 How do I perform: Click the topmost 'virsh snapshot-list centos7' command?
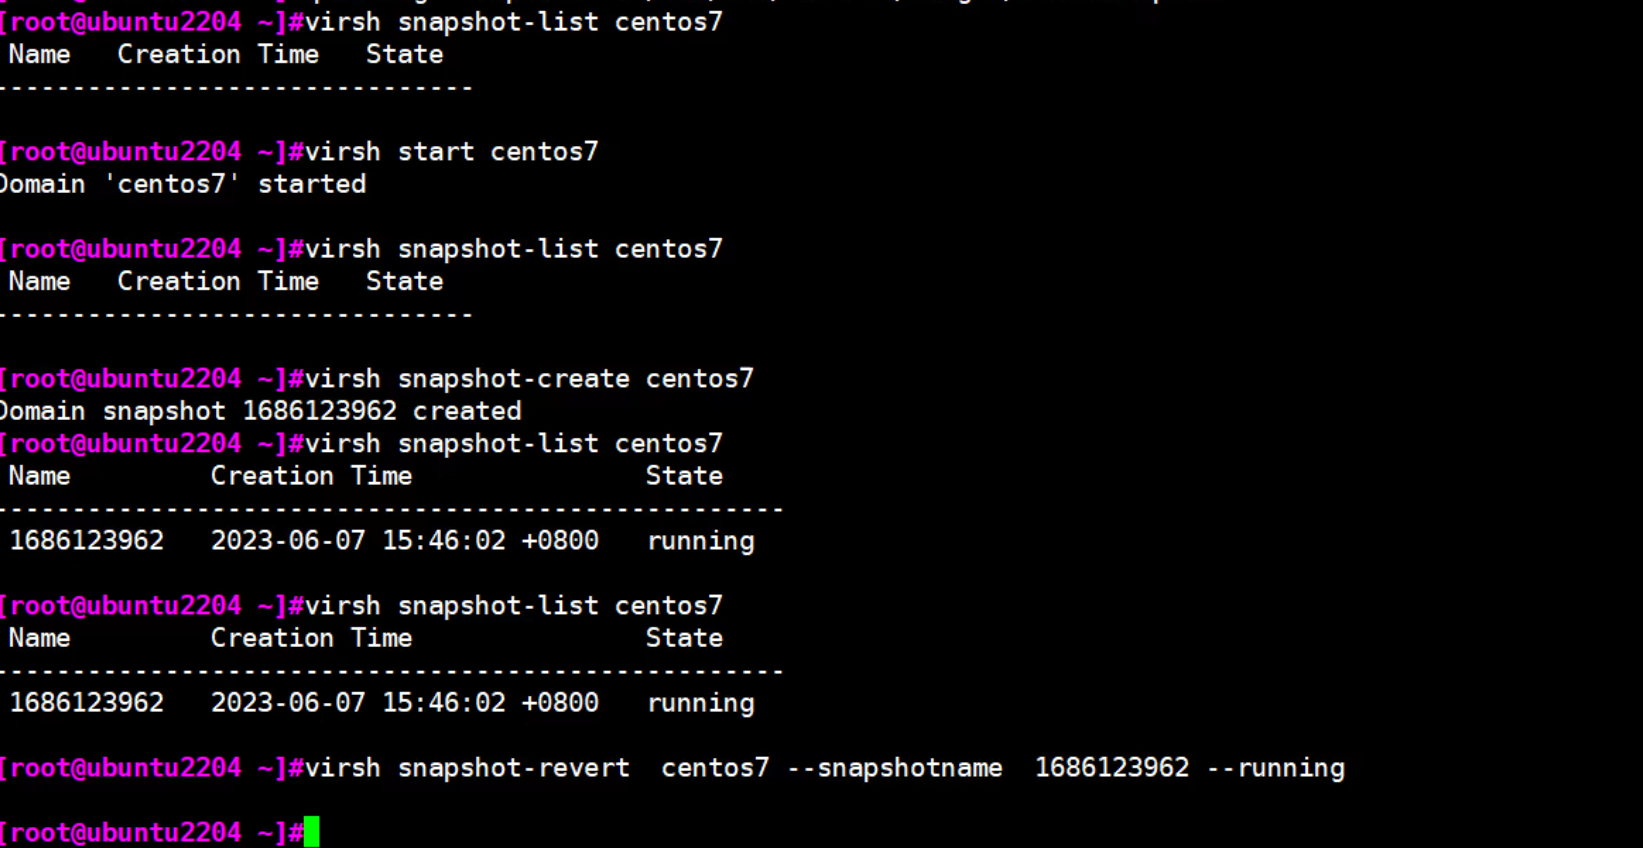click(x=513, y=22)
